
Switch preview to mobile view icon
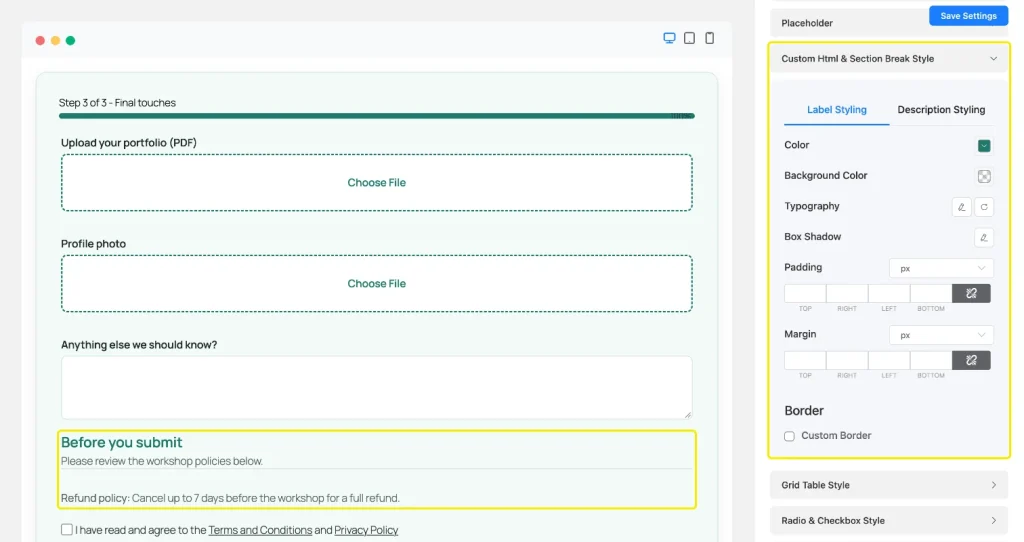point(709,38)
